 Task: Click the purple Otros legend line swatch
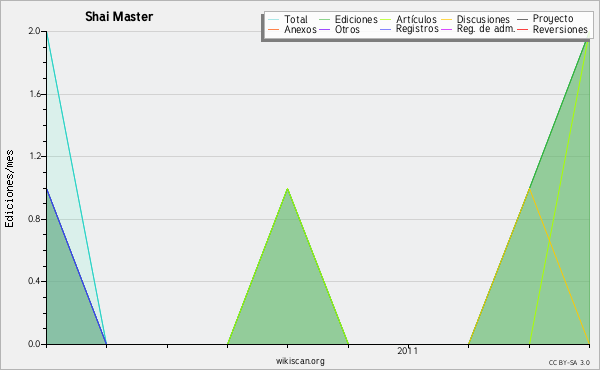tap(324, 29)
